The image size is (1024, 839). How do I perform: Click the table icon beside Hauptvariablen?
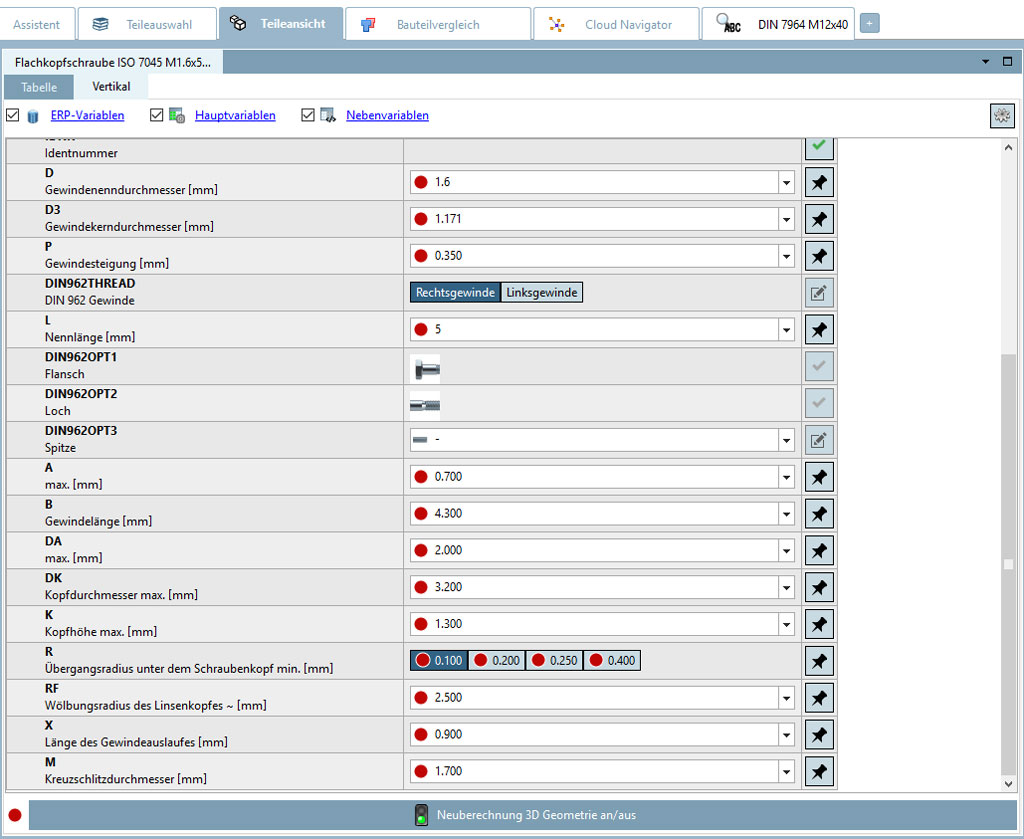177,115
